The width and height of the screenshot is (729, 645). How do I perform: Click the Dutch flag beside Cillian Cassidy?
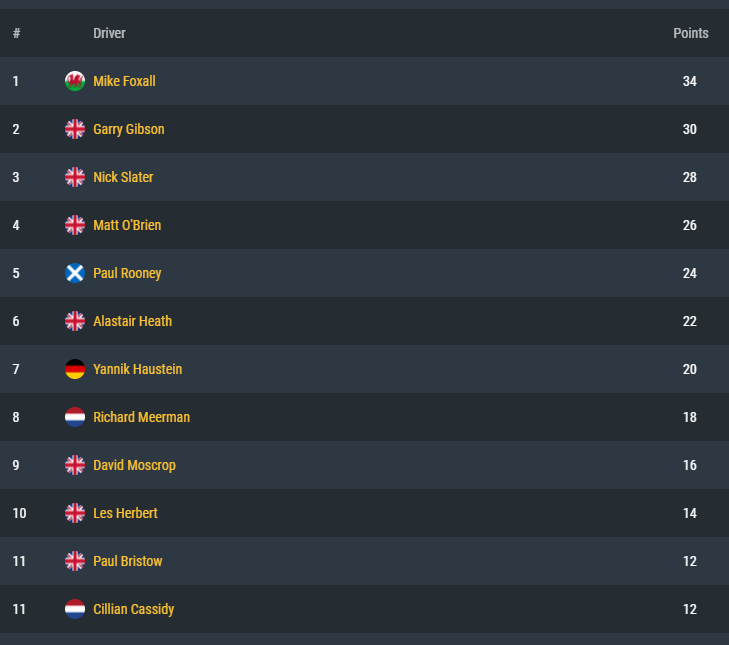tap(75, 609)
